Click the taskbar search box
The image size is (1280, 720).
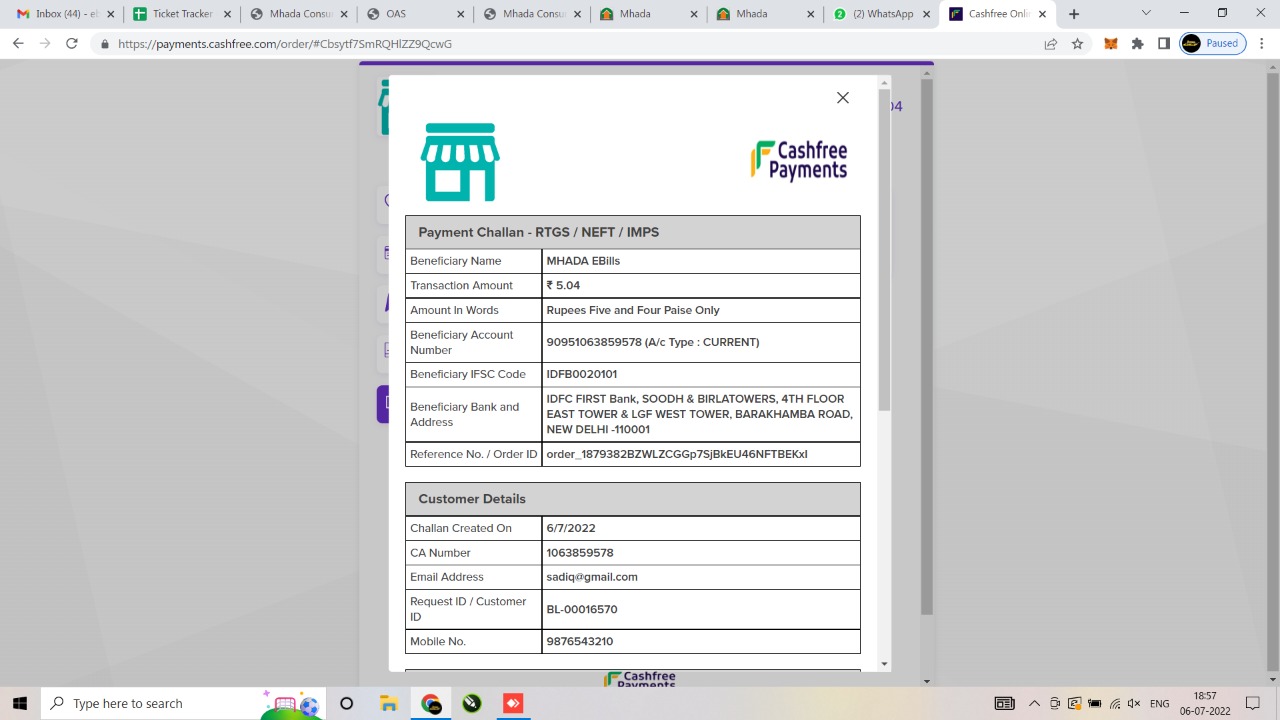click(181, 703)
